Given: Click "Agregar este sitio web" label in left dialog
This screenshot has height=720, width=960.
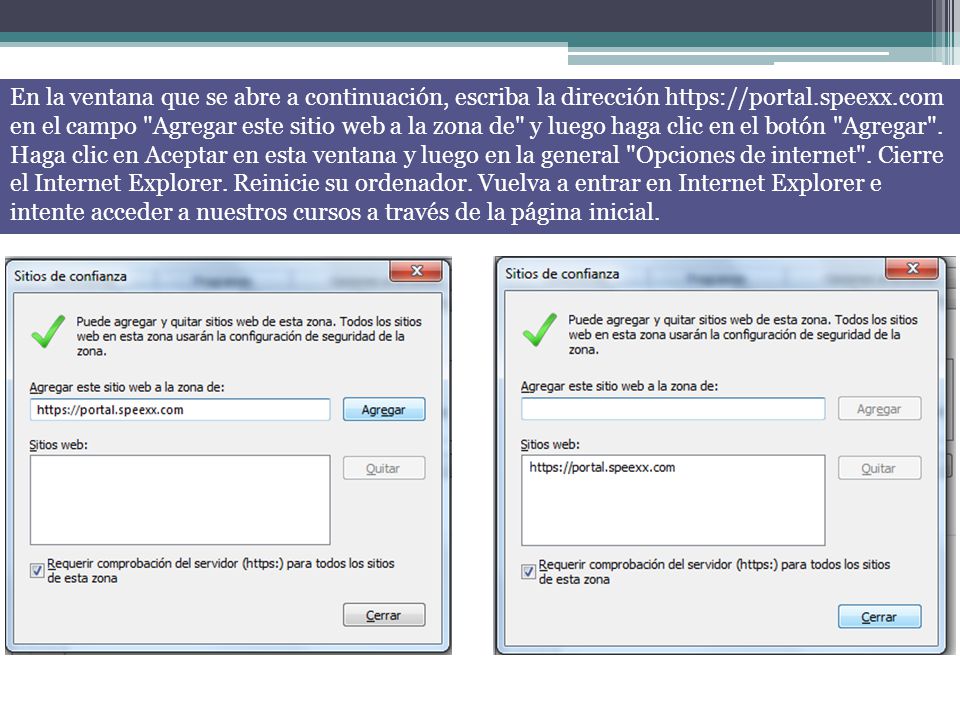Looking at the screenshot, I should click(x=127, y=387).
